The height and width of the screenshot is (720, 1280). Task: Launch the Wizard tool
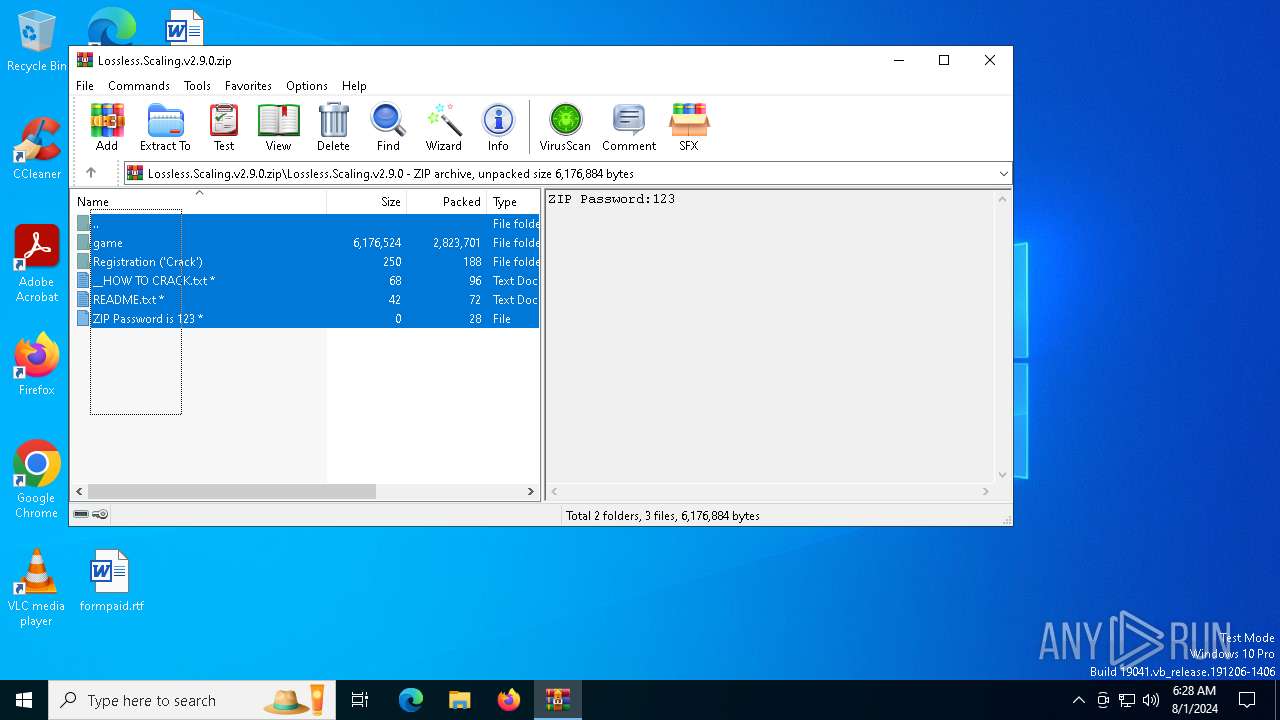[443, 127]
